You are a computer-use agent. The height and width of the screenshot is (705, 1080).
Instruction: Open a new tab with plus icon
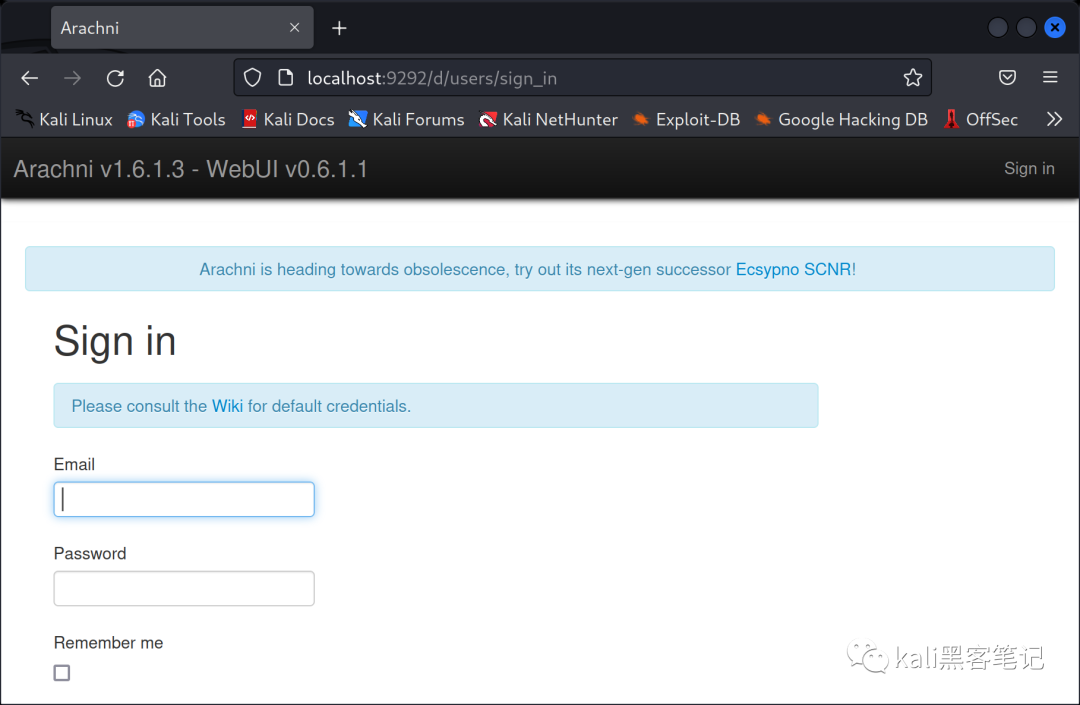(339, 28)
